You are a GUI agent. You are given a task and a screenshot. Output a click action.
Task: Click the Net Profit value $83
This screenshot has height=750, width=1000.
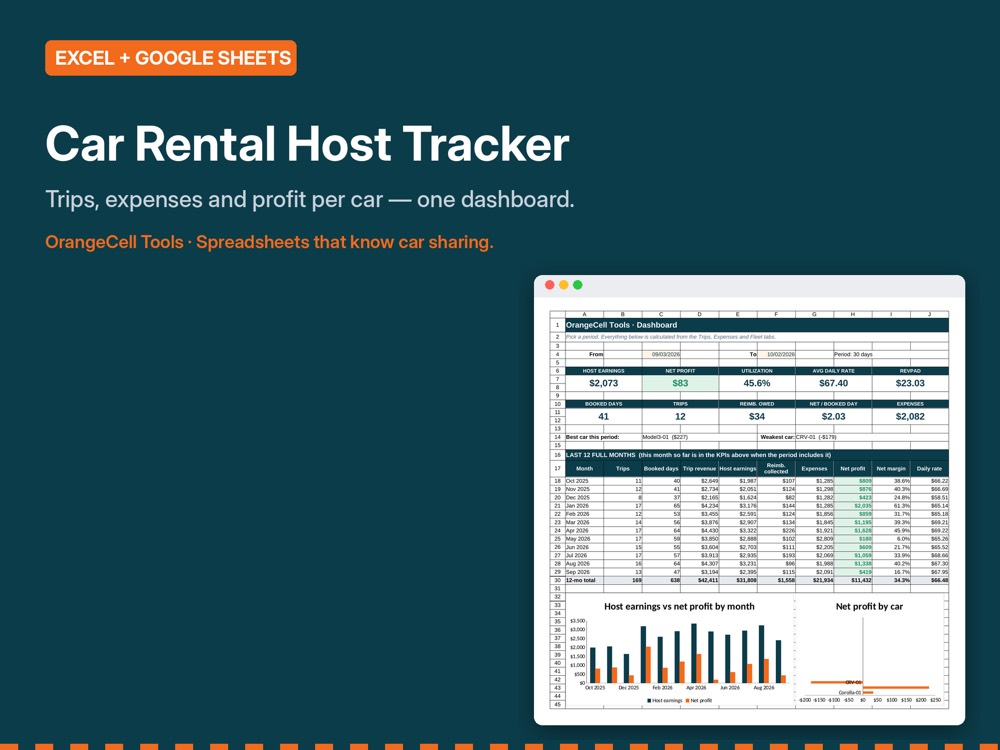pyautogui.click(x=680, y=383)
